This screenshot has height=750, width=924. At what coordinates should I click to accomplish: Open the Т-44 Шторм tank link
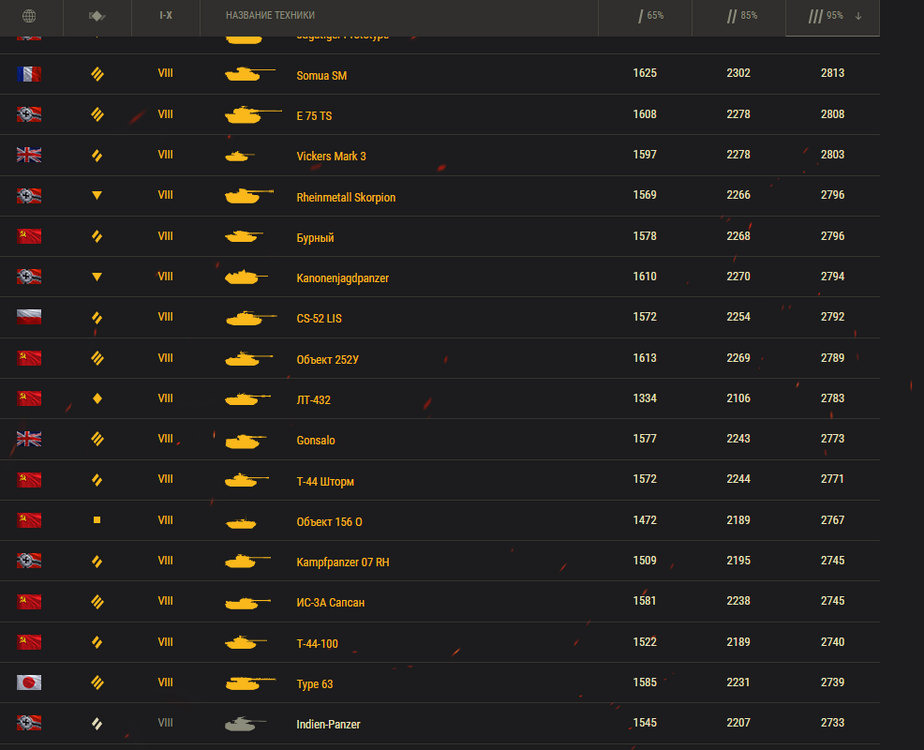click(325, 481)
